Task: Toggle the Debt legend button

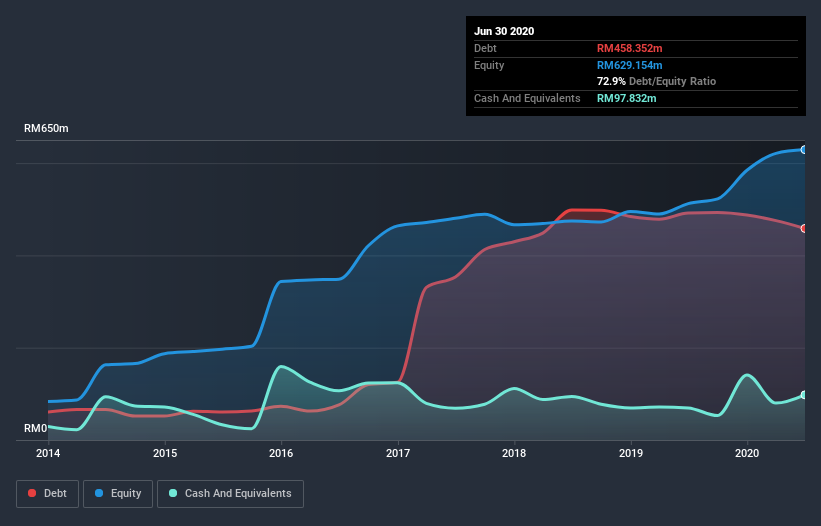Action: coord(47,494)
